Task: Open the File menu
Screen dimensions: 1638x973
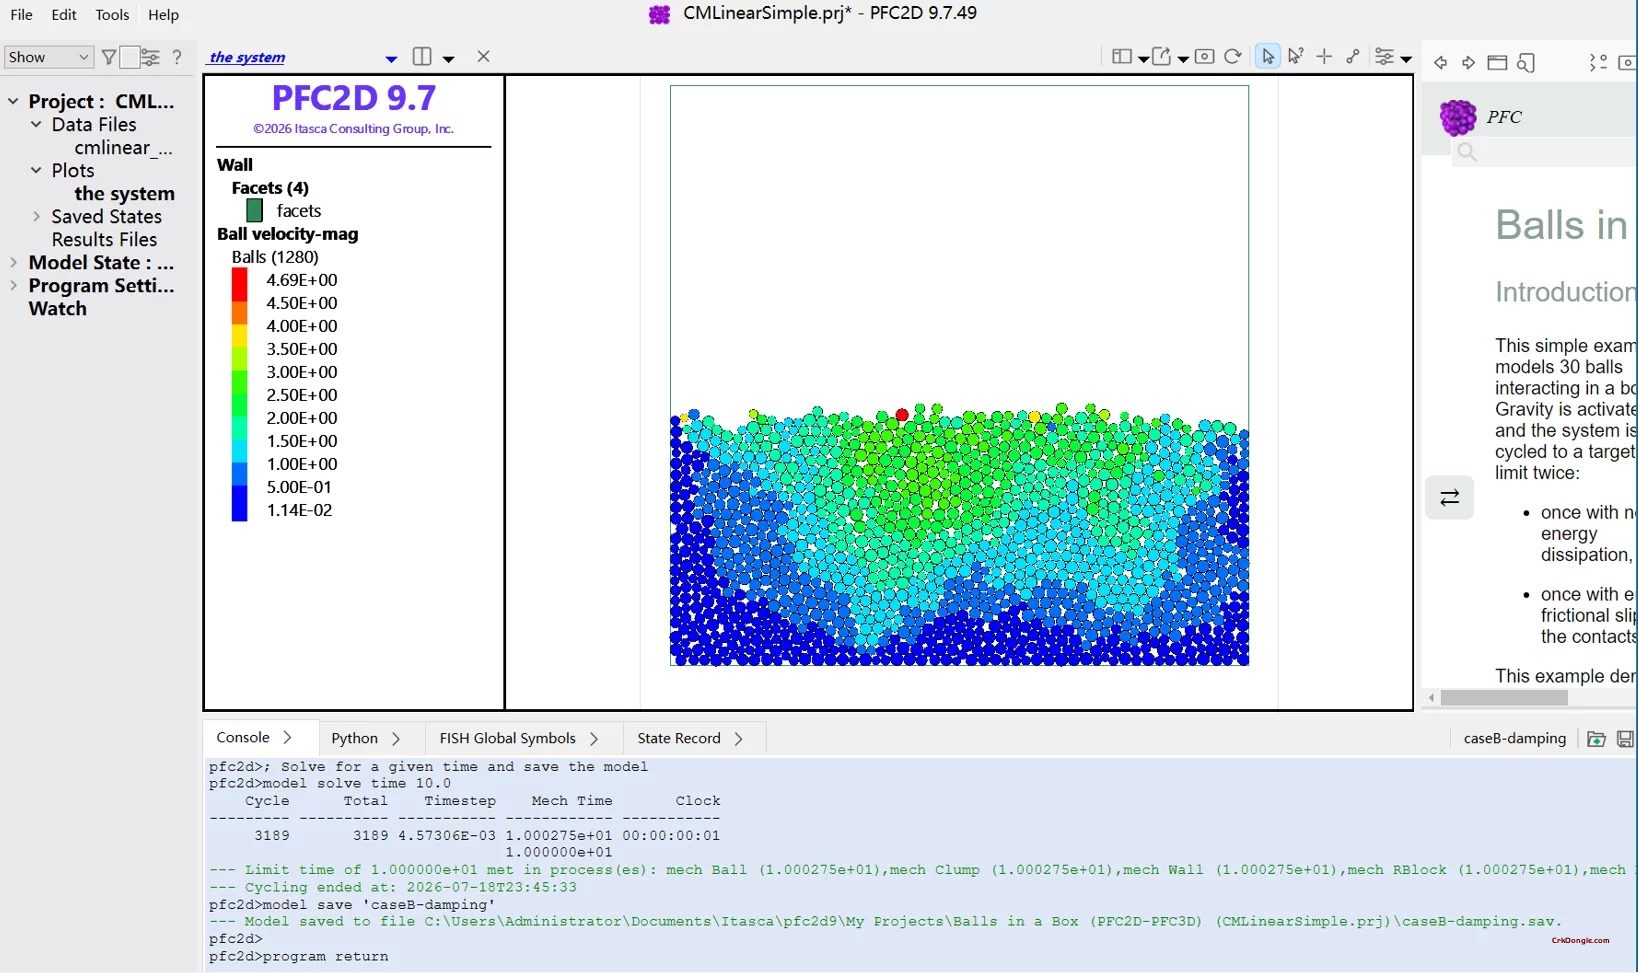Action: [x=21, y=15]
